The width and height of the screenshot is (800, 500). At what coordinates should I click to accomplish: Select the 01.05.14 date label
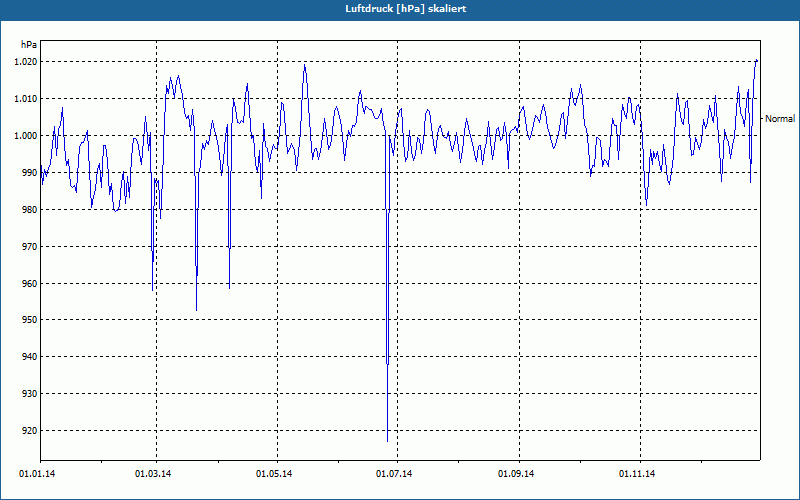[274, 474]
